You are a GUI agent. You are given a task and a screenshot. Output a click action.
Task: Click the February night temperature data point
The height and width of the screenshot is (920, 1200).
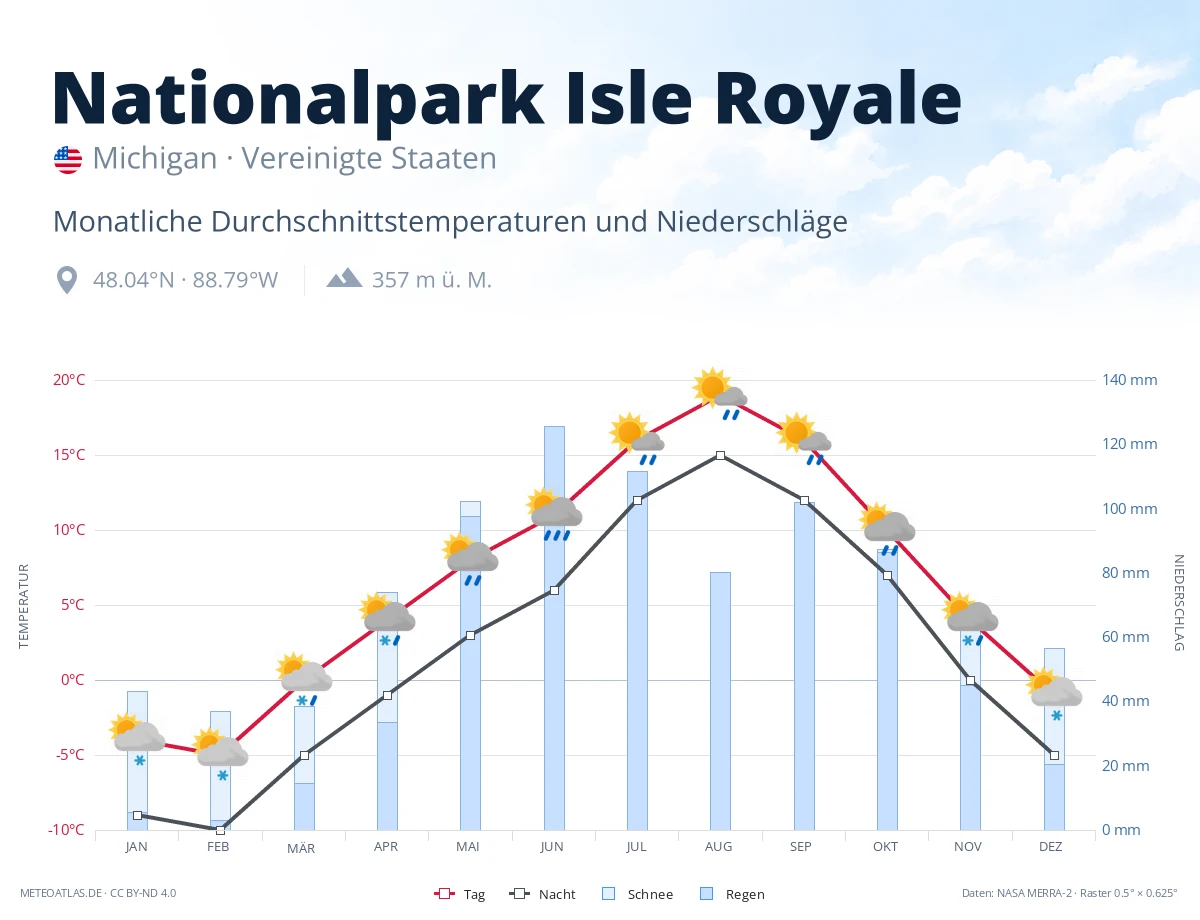pyautogui.click(x=220, y=829)
